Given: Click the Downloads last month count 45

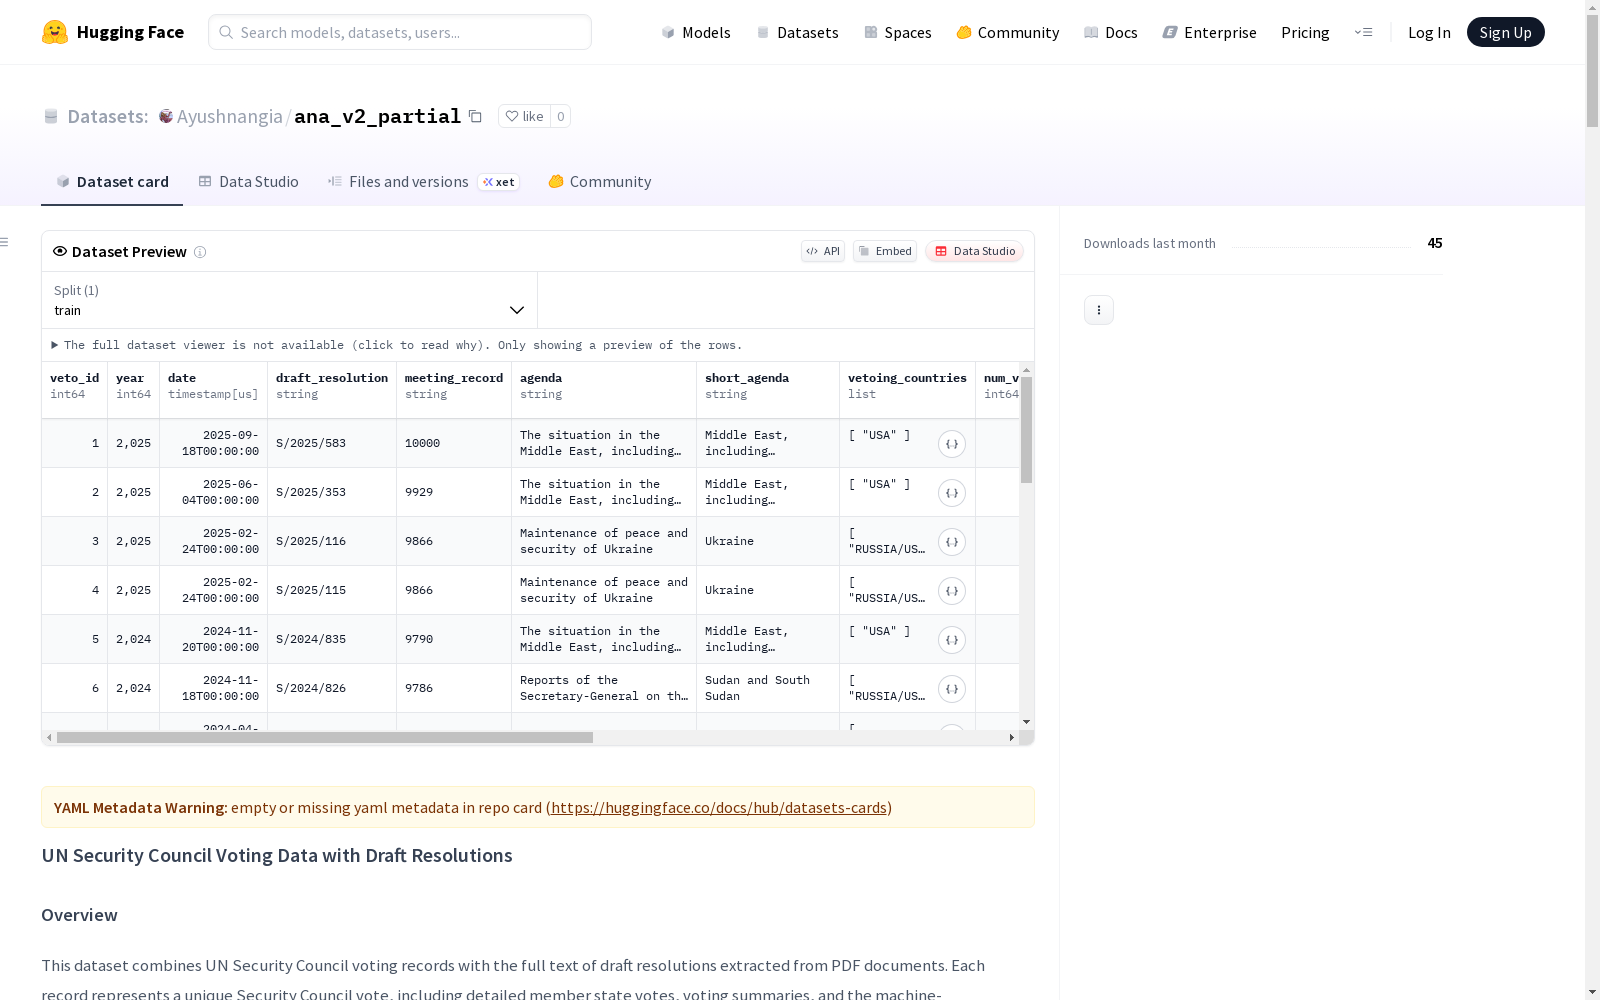Looking at the screenshot, I should [x=1435, y=243].
